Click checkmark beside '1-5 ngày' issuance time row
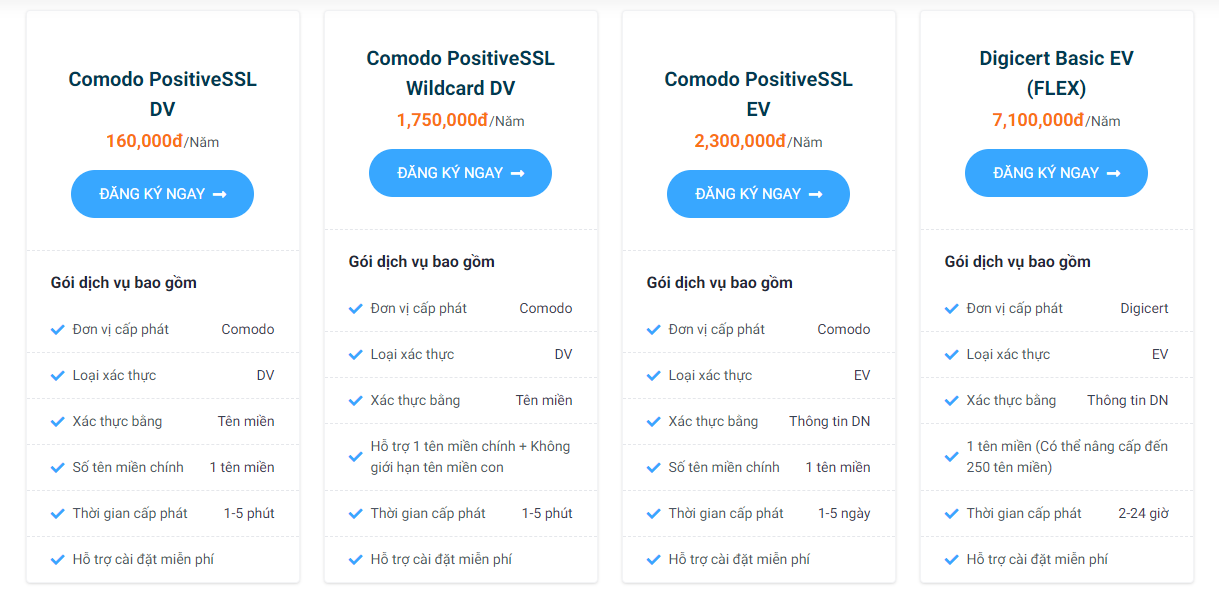This screenshot has height=595, width=1219. [654, 514]
